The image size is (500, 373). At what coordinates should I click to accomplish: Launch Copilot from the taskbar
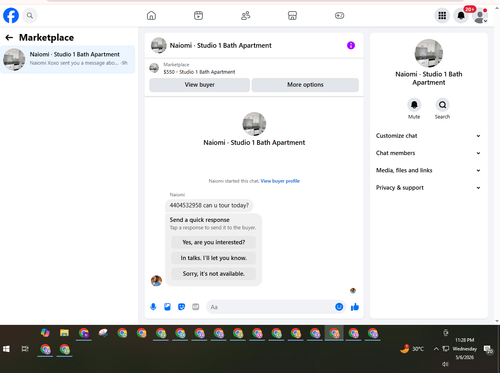45,333
